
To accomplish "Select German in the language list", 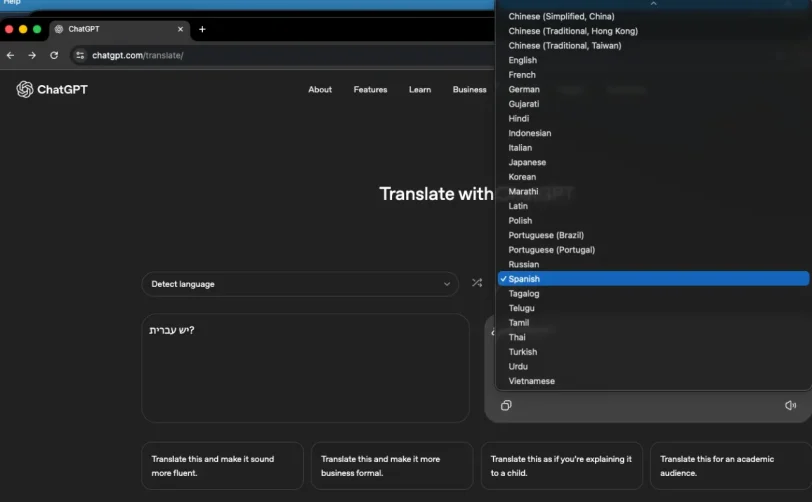I will click(654, 89).
